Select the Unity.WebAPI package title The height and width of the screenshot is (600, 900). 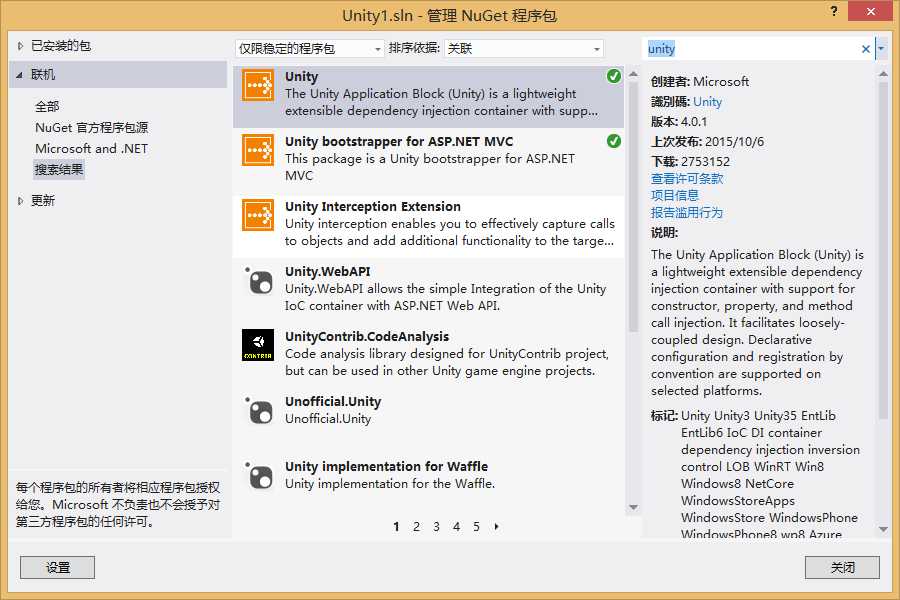(x=328, y=272)
